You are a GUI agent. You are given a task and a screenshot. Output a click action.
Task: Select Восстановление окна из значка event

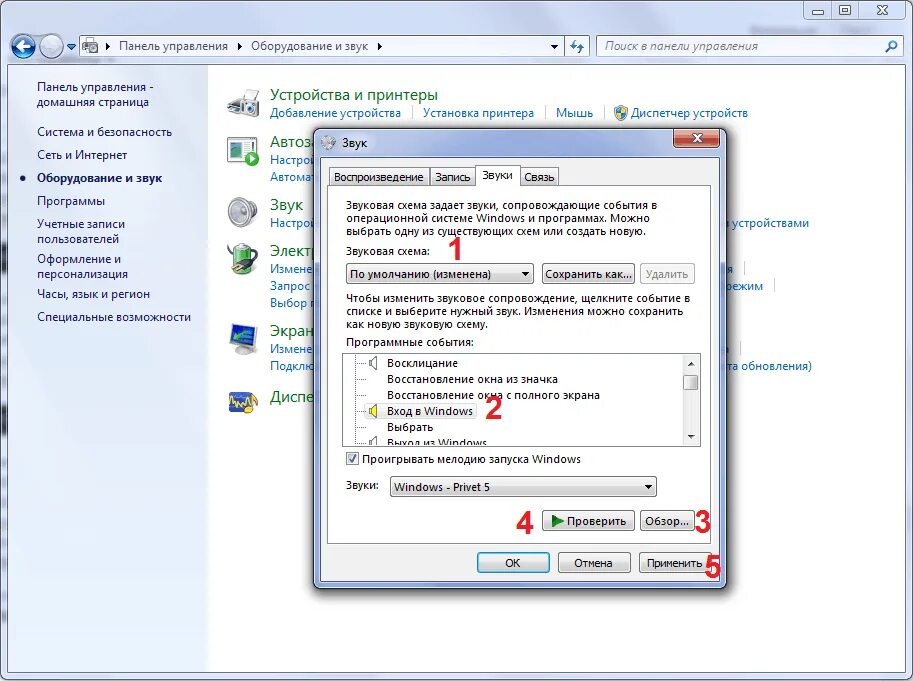coord(472,379)
